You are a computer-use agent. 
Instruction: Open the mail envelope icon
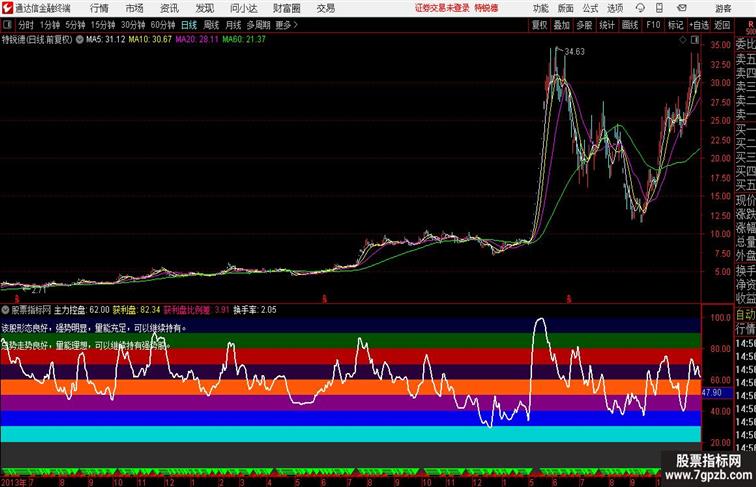pos(682,8)
